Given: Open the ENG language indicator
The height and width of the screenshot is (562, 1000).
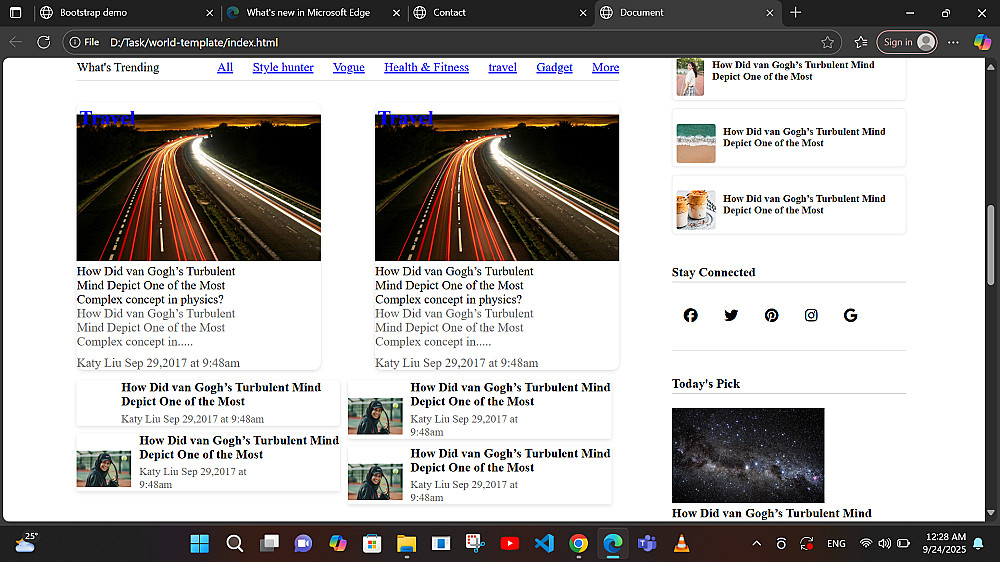Looking at the screenshot, I should click(x=836, y=544).
